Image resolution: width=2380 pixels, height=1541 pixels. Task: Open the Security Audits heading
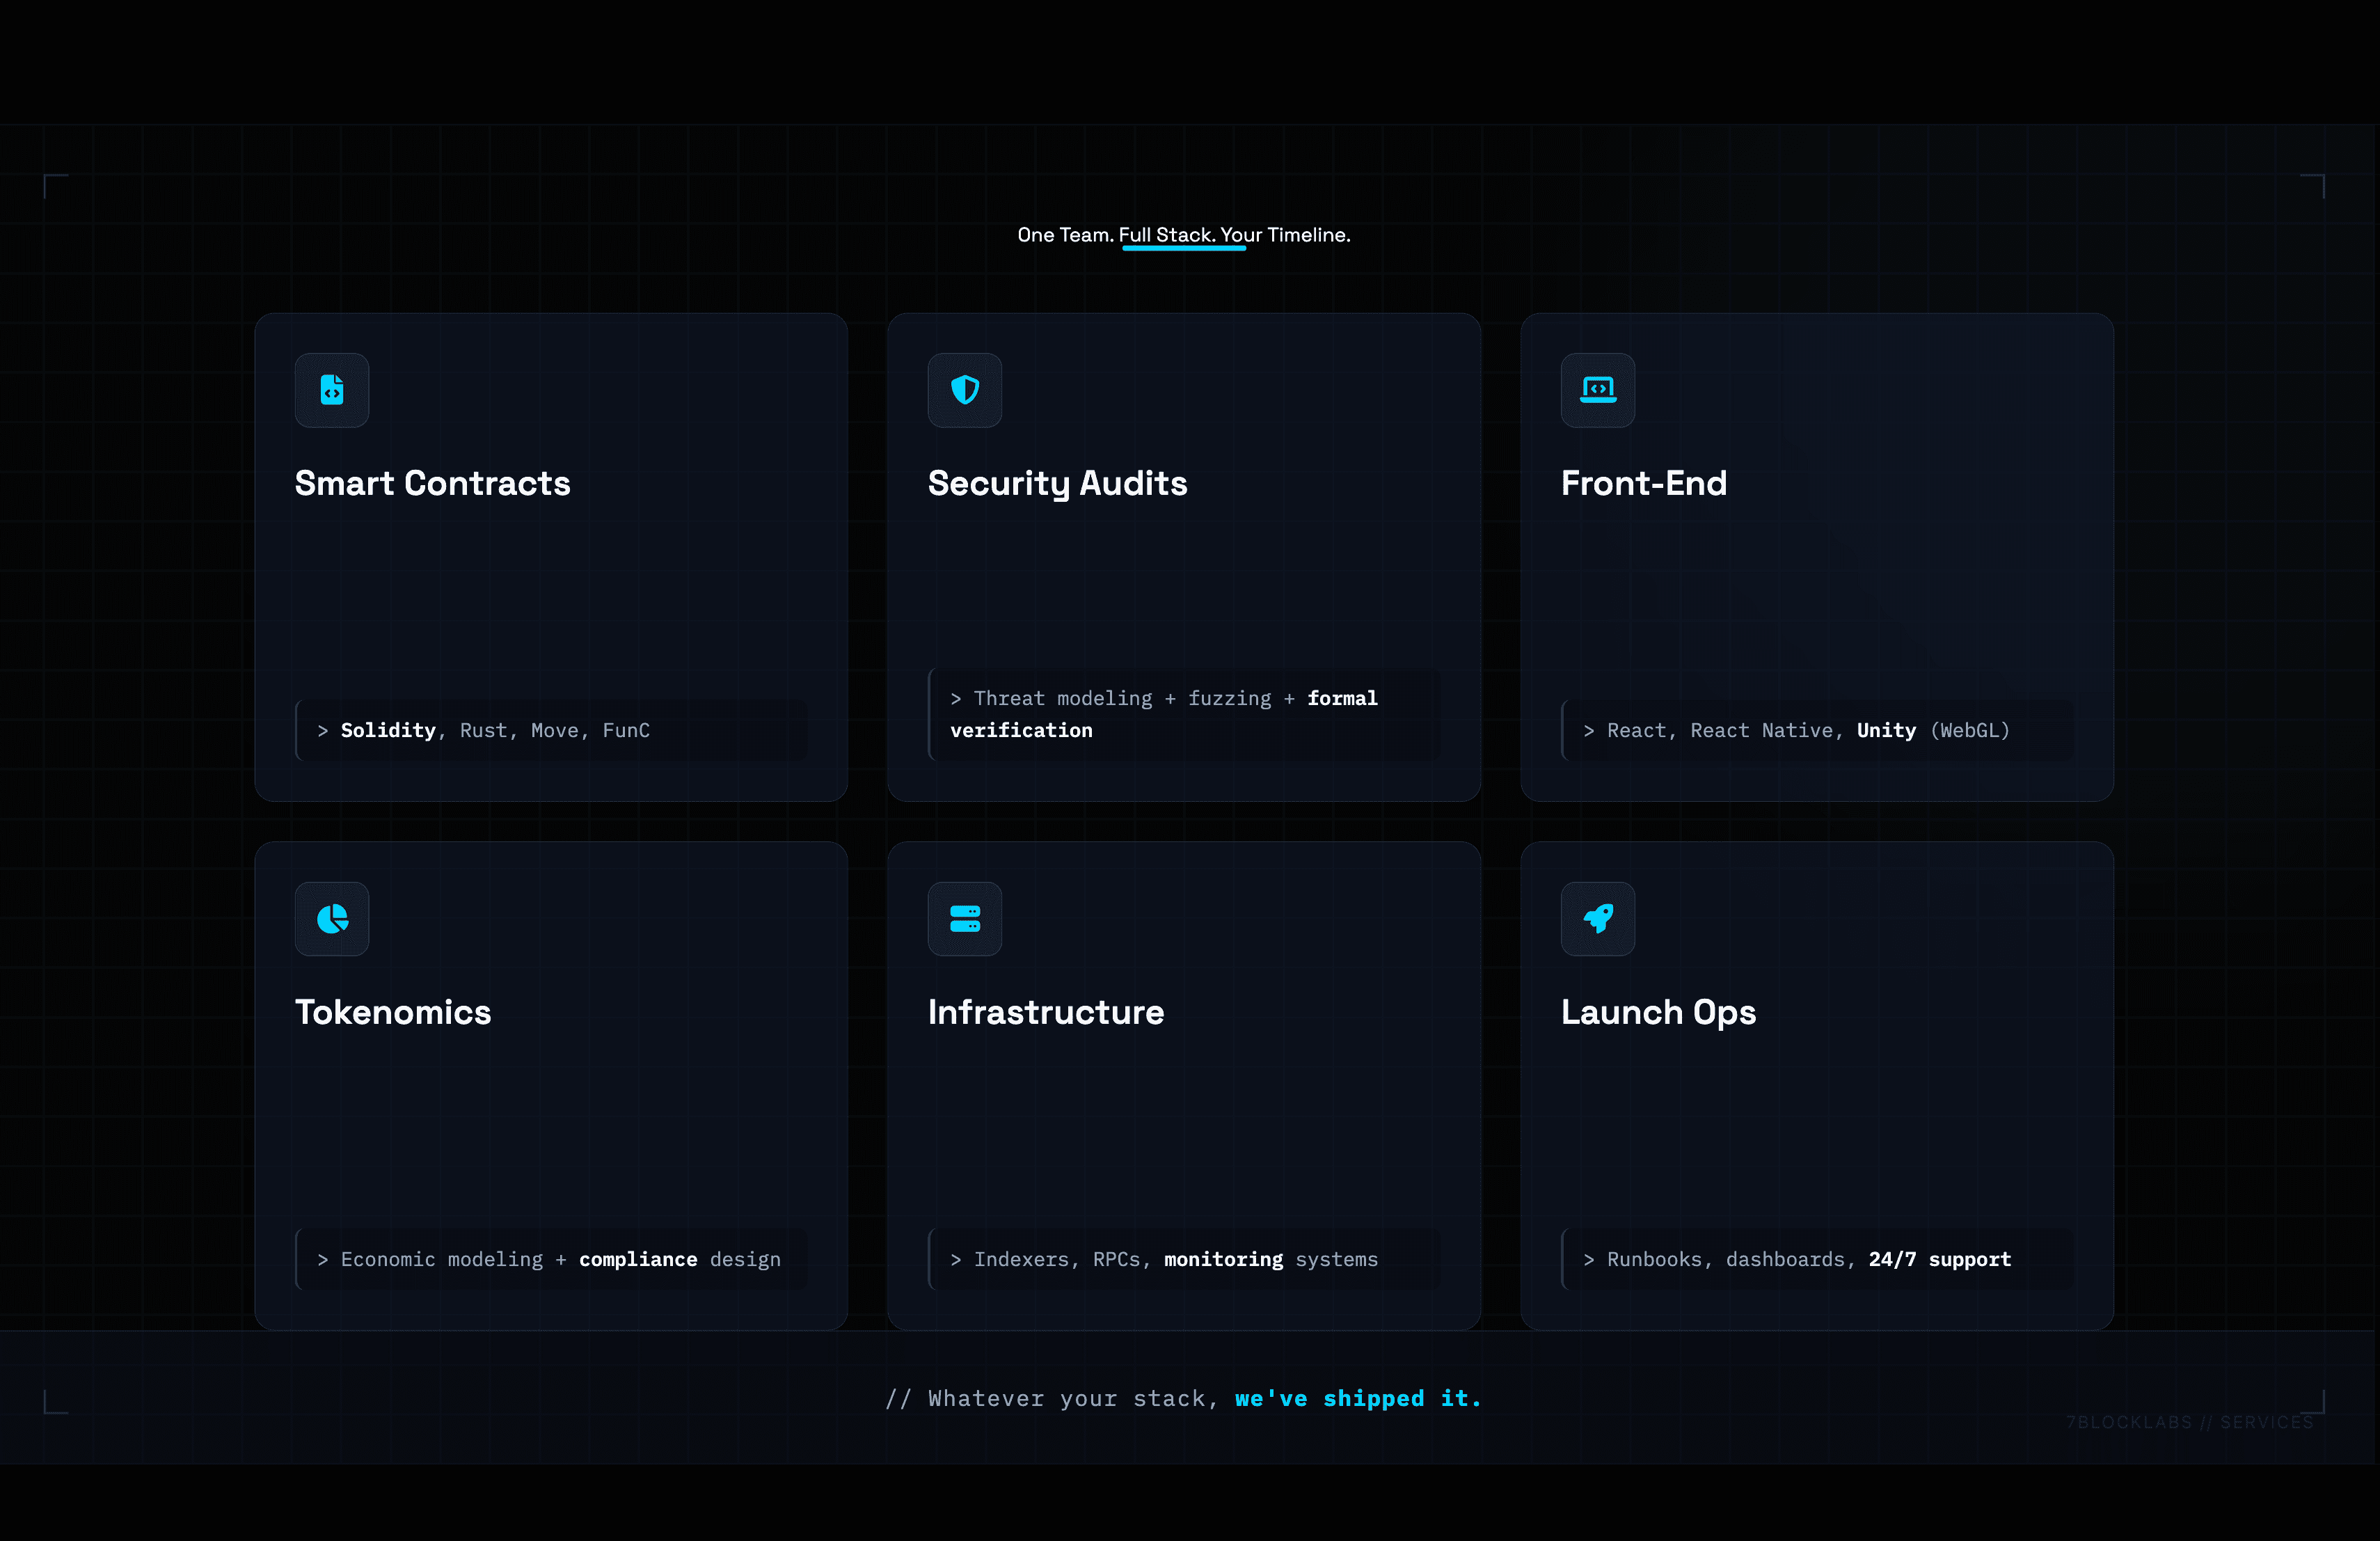tap(1057, 483)
